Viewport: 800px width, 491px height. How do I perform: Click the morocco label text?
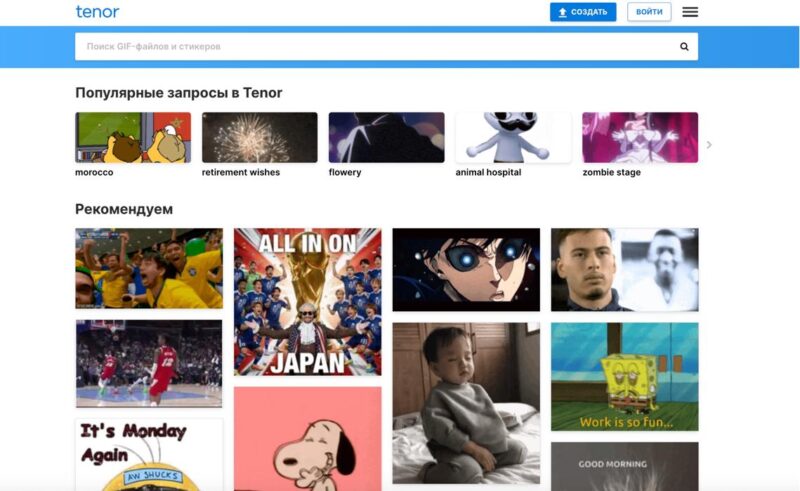pos(94,173)
